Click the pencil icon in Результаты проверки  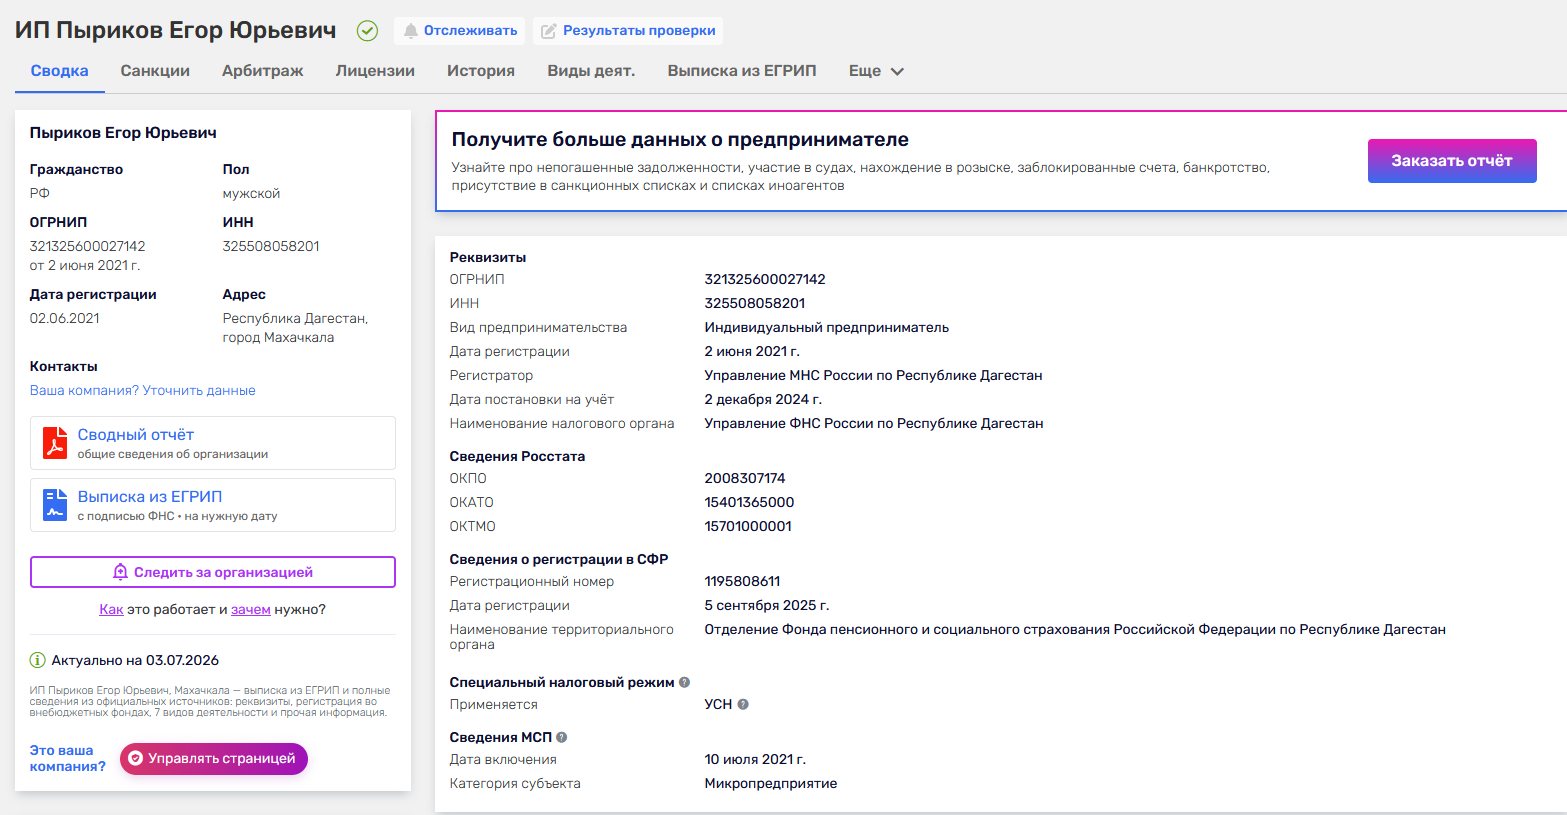548,31
